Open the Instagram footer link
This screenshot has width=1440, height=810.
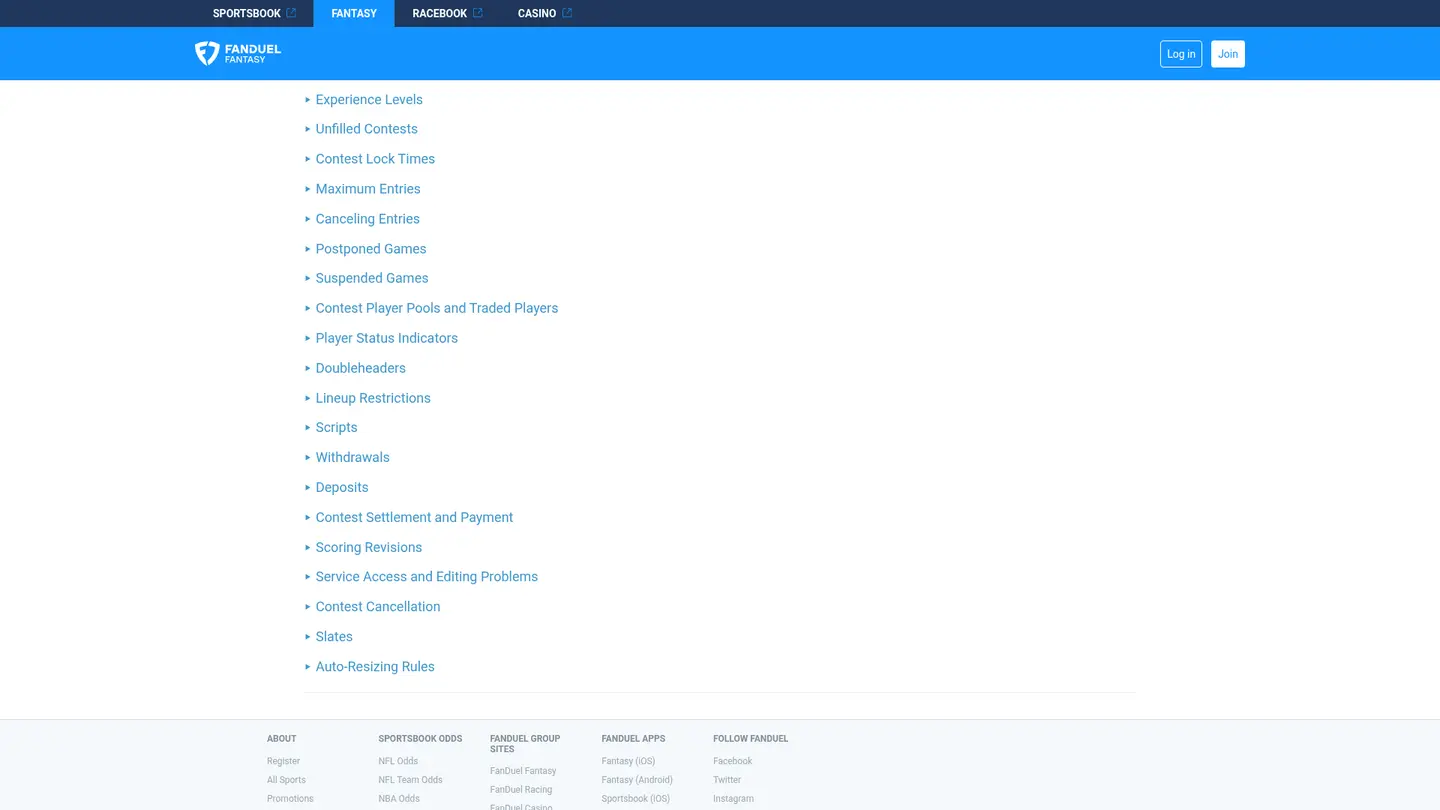coord(733,799)
